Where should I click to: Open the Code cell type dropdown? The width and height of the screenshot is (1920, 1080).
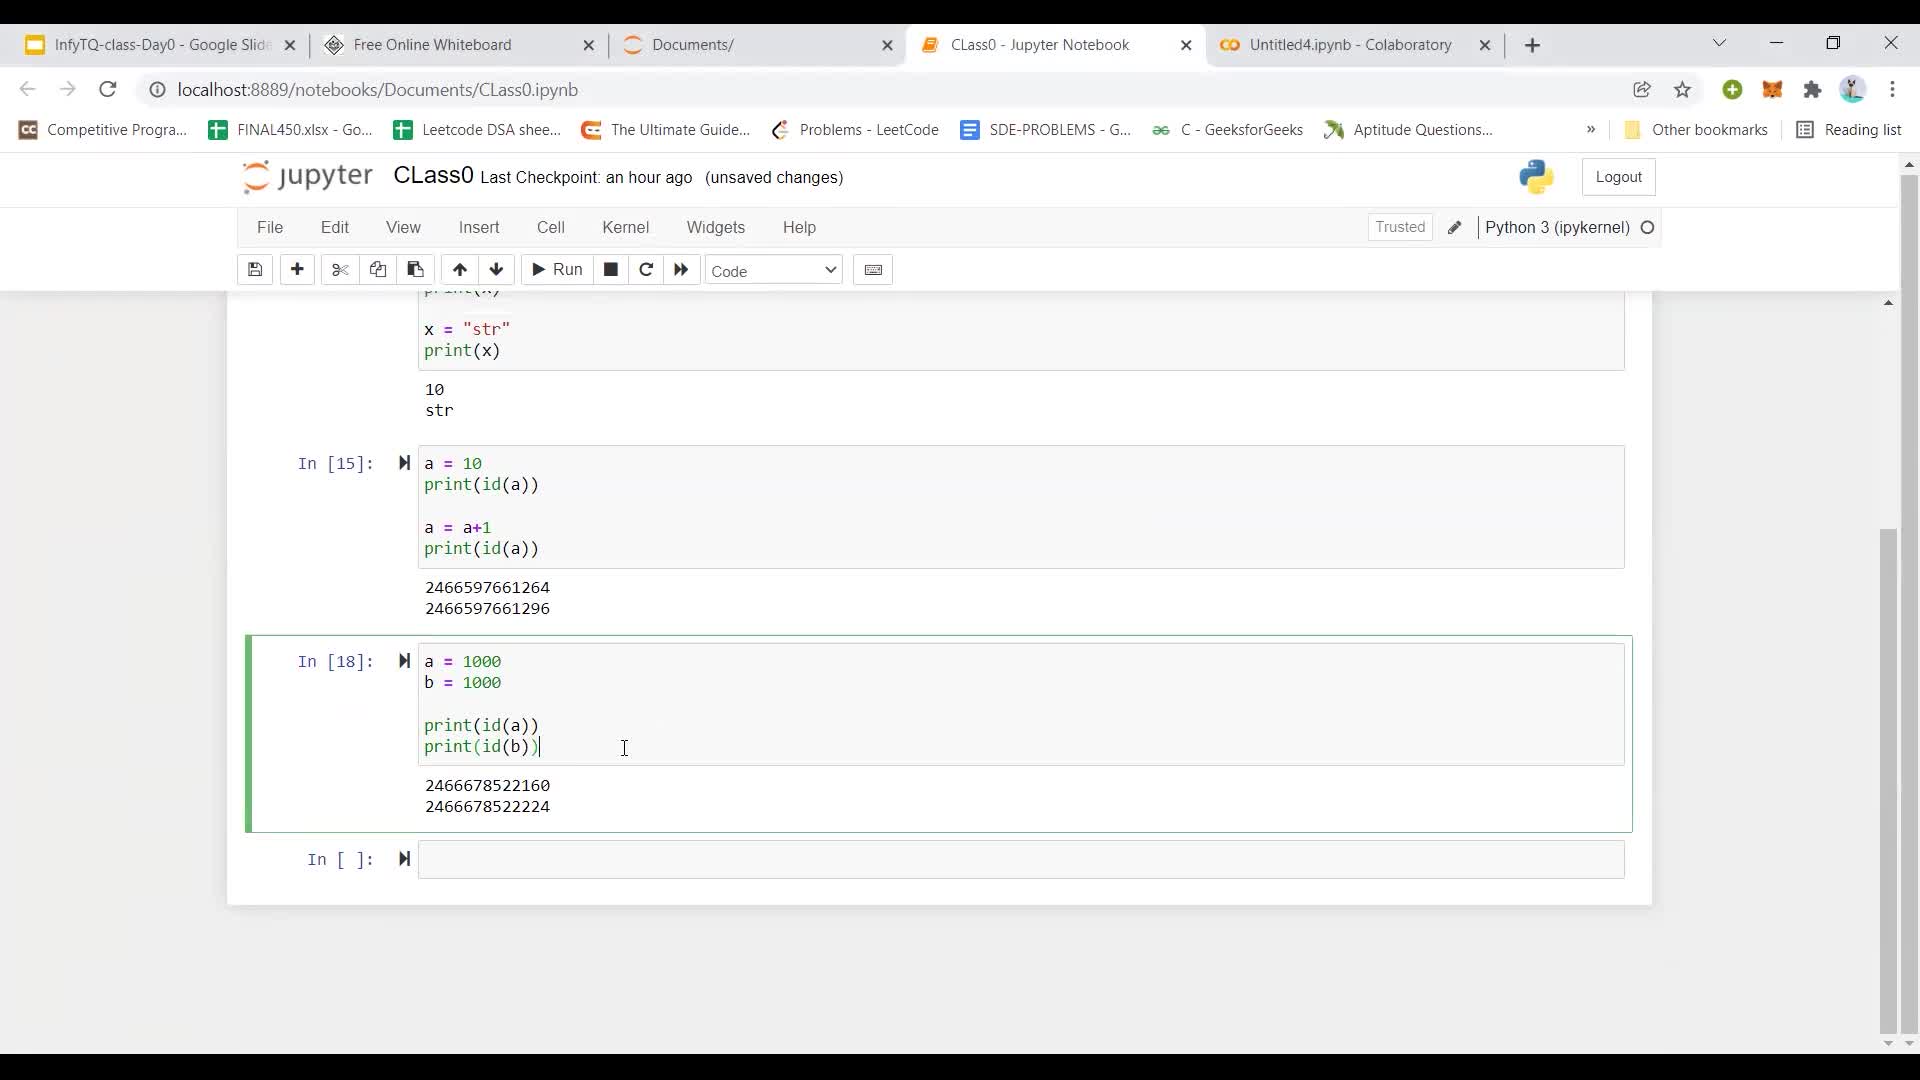click(x=773, y=271)
